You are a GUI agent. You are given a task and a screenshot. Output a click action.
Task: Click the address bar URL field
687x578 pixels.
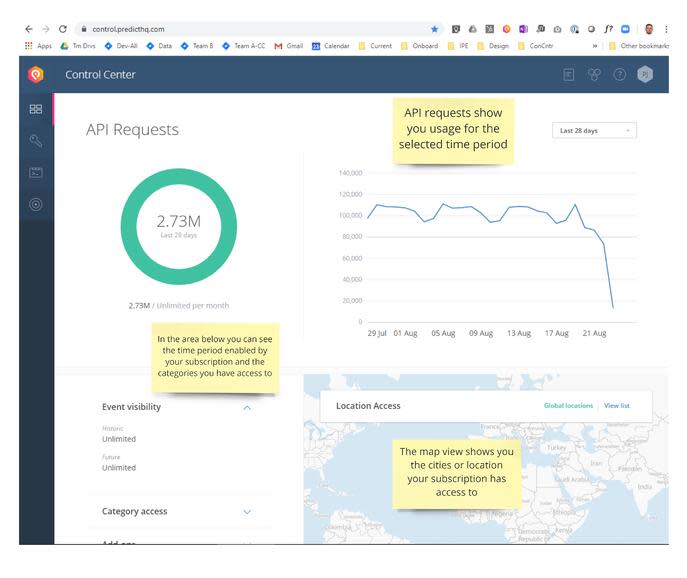(x=259, y=29)
